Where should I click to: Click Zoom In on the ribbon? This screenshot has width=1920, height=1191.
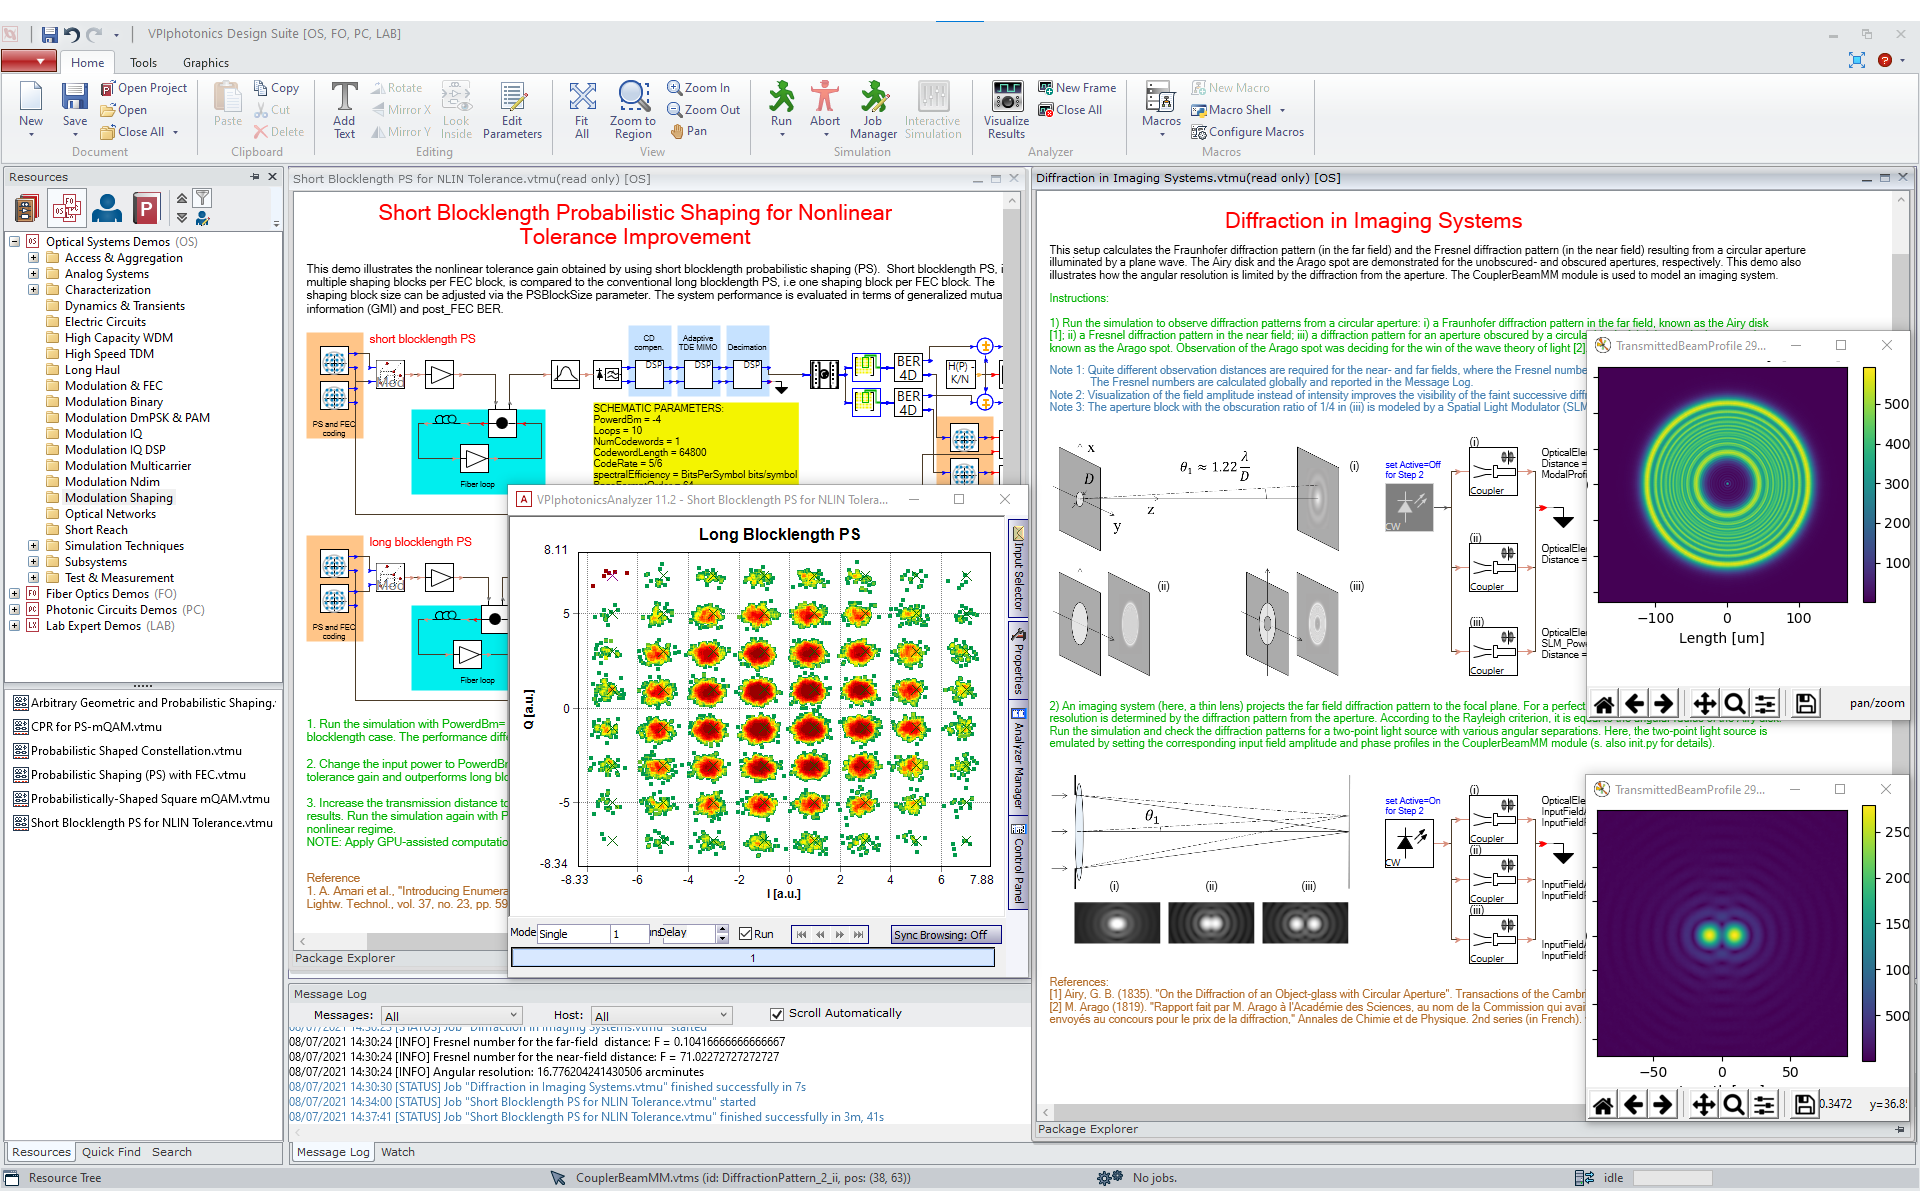(x=699, y=88)
